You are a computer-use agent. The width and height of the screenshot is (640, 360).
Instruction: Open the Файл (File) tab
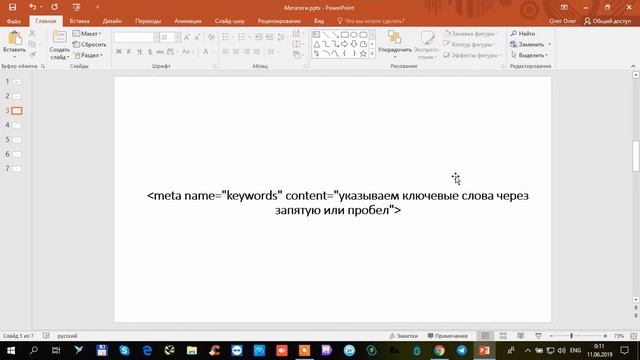[x=13, y=21]
